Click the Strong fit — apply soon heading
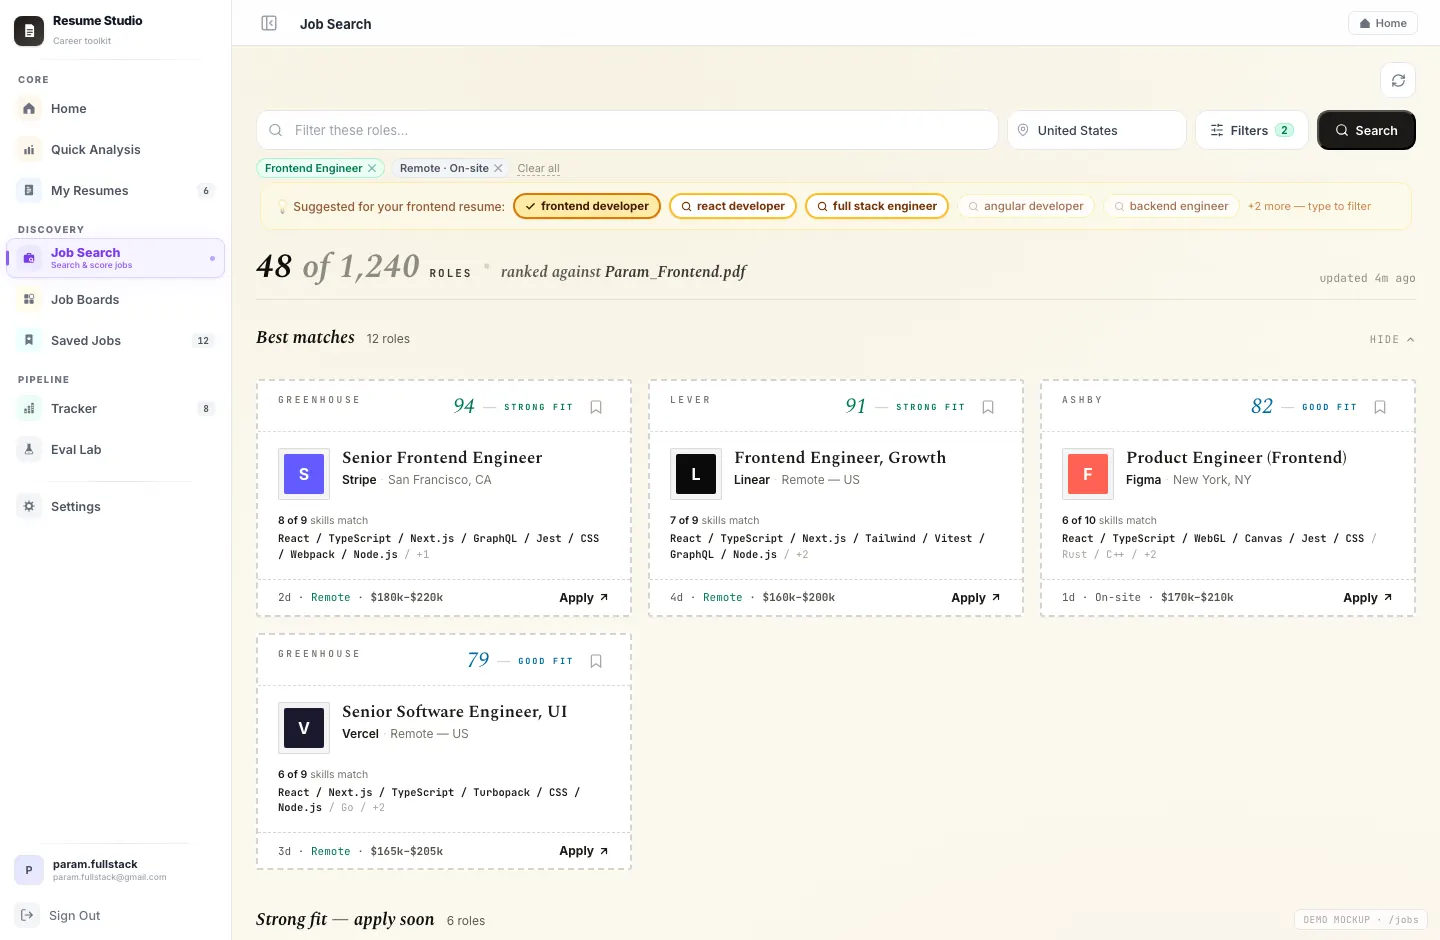 click(x=345, y=919)
